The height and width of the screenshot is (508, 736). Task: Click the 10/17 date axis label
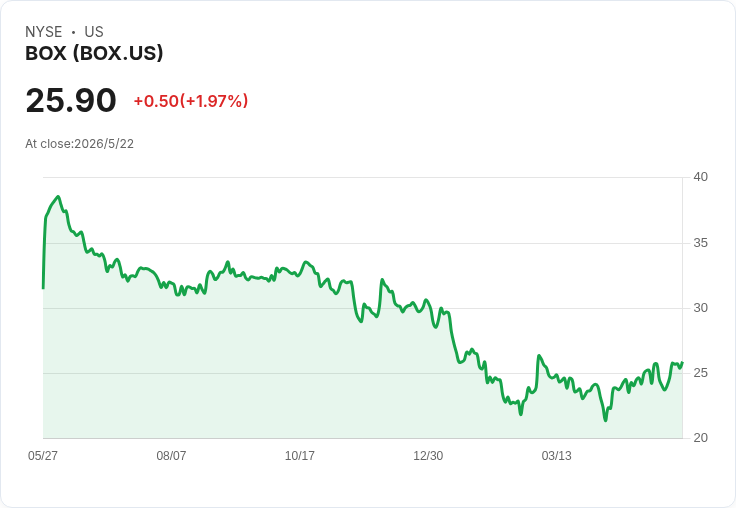[299, 455]
